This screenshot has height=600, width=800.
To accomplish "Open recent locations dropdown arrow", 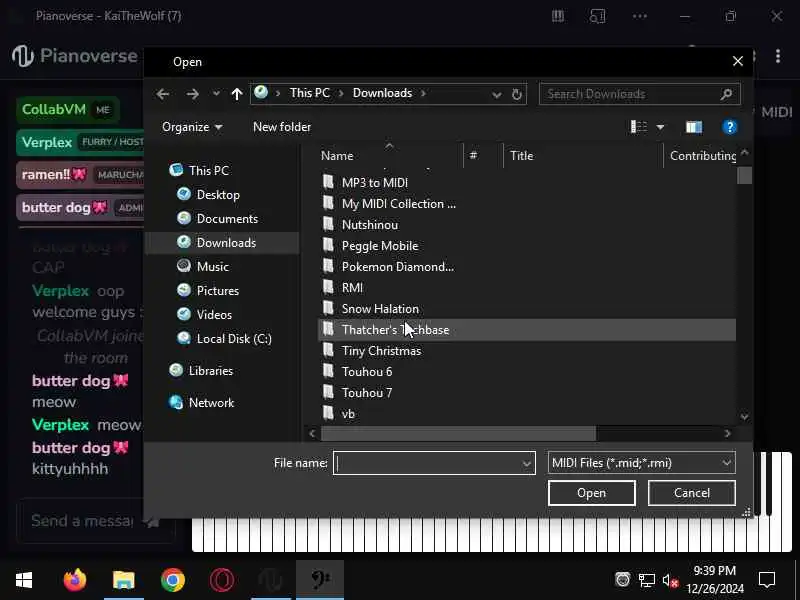I will pos(216,94).
